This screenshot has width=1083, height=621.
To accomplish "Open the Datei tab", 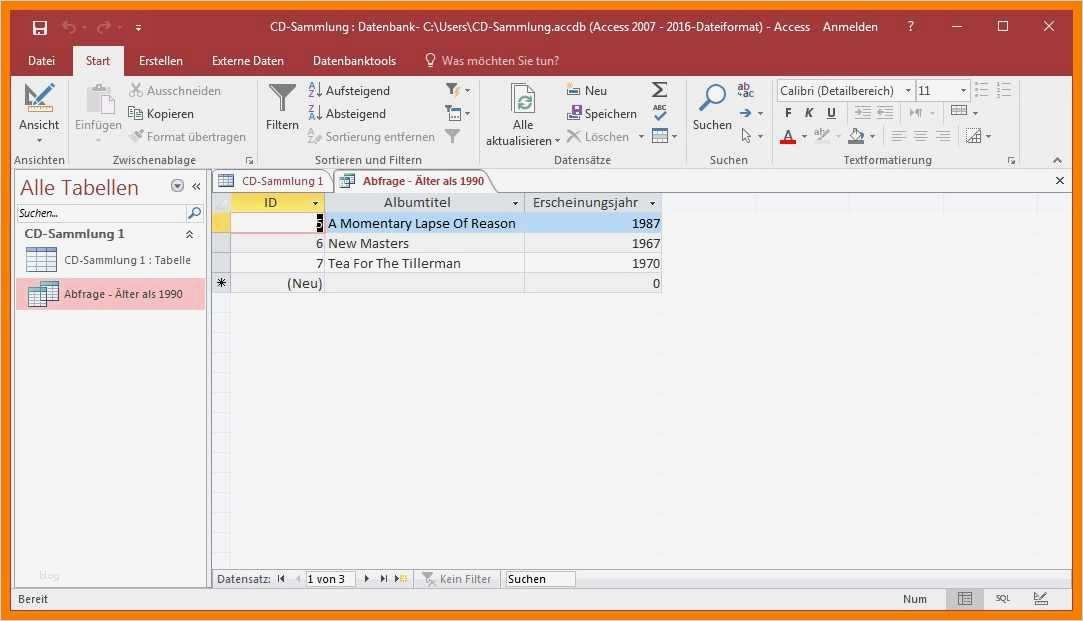I will pyautogui.click(x=41, y=61).
